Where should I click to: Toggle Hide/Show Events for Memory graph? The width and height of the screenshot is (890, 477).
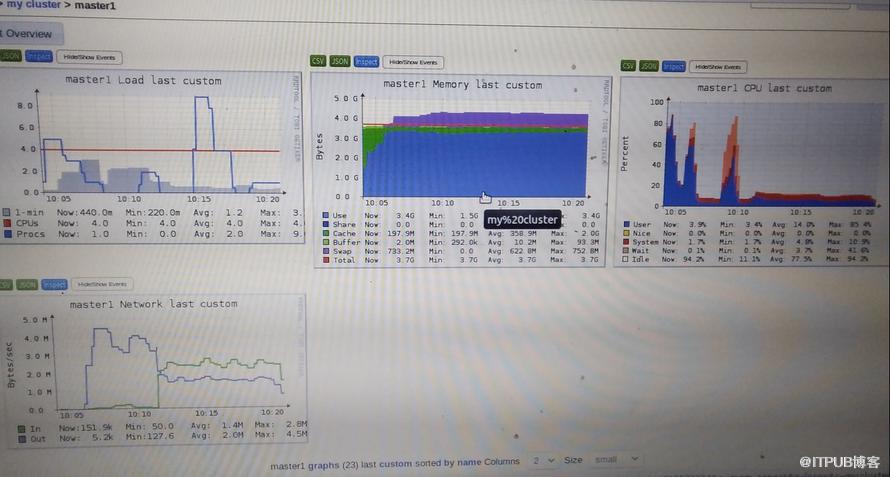413,62
